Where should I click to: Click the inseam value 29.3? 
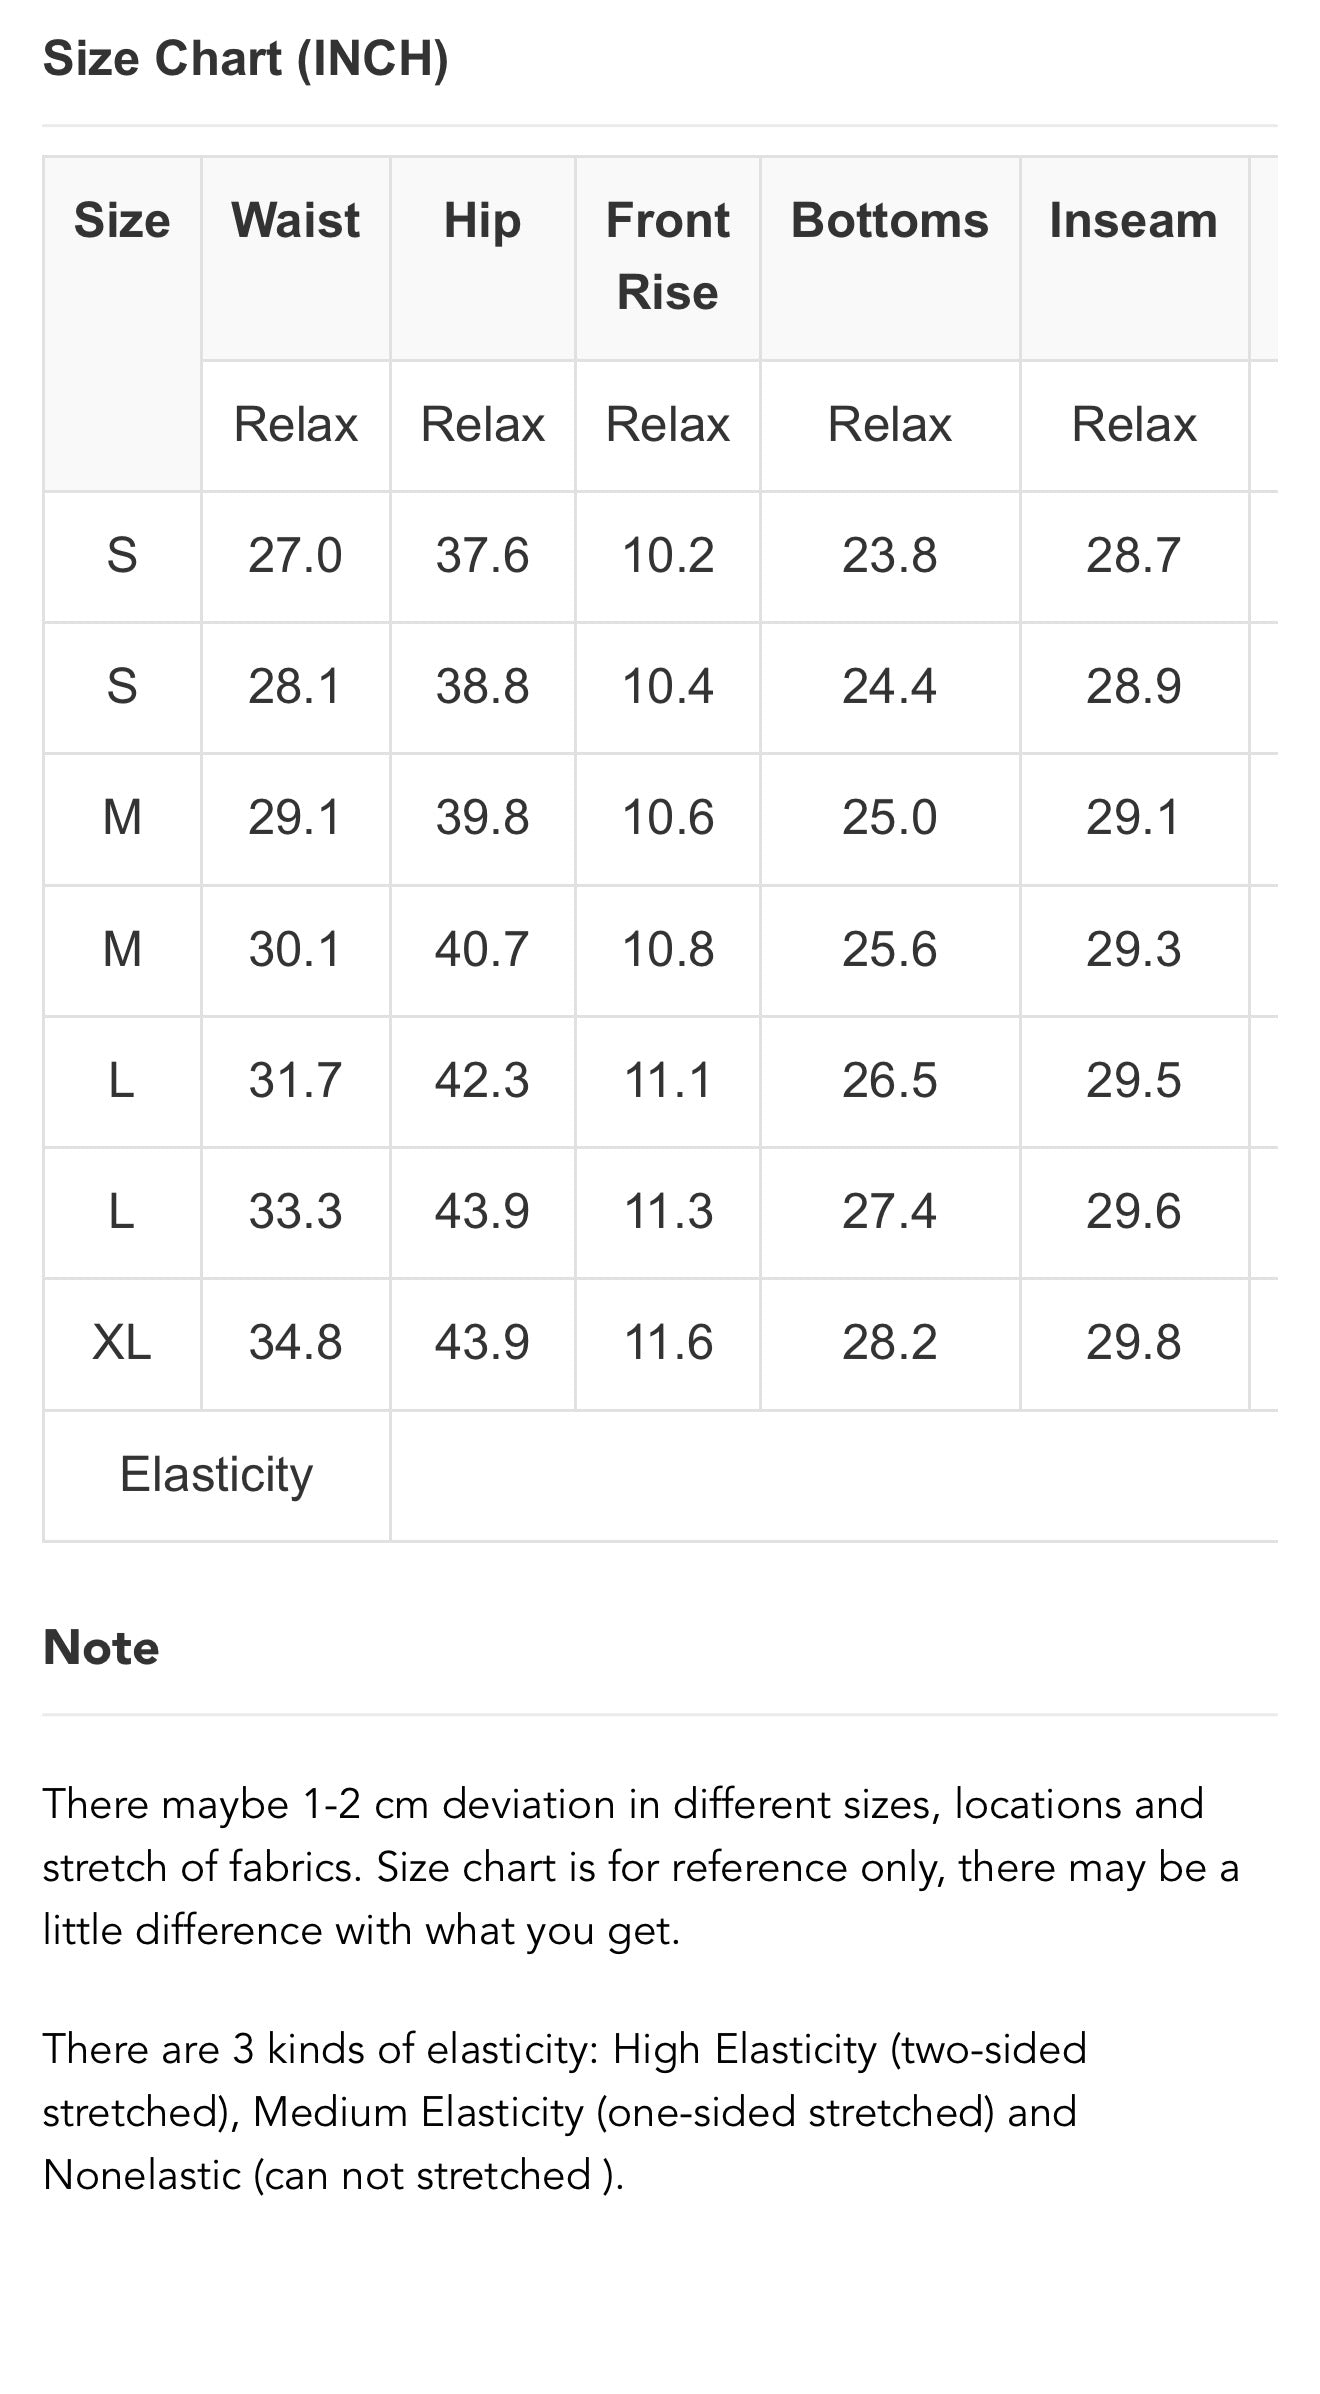point(1133,948)
